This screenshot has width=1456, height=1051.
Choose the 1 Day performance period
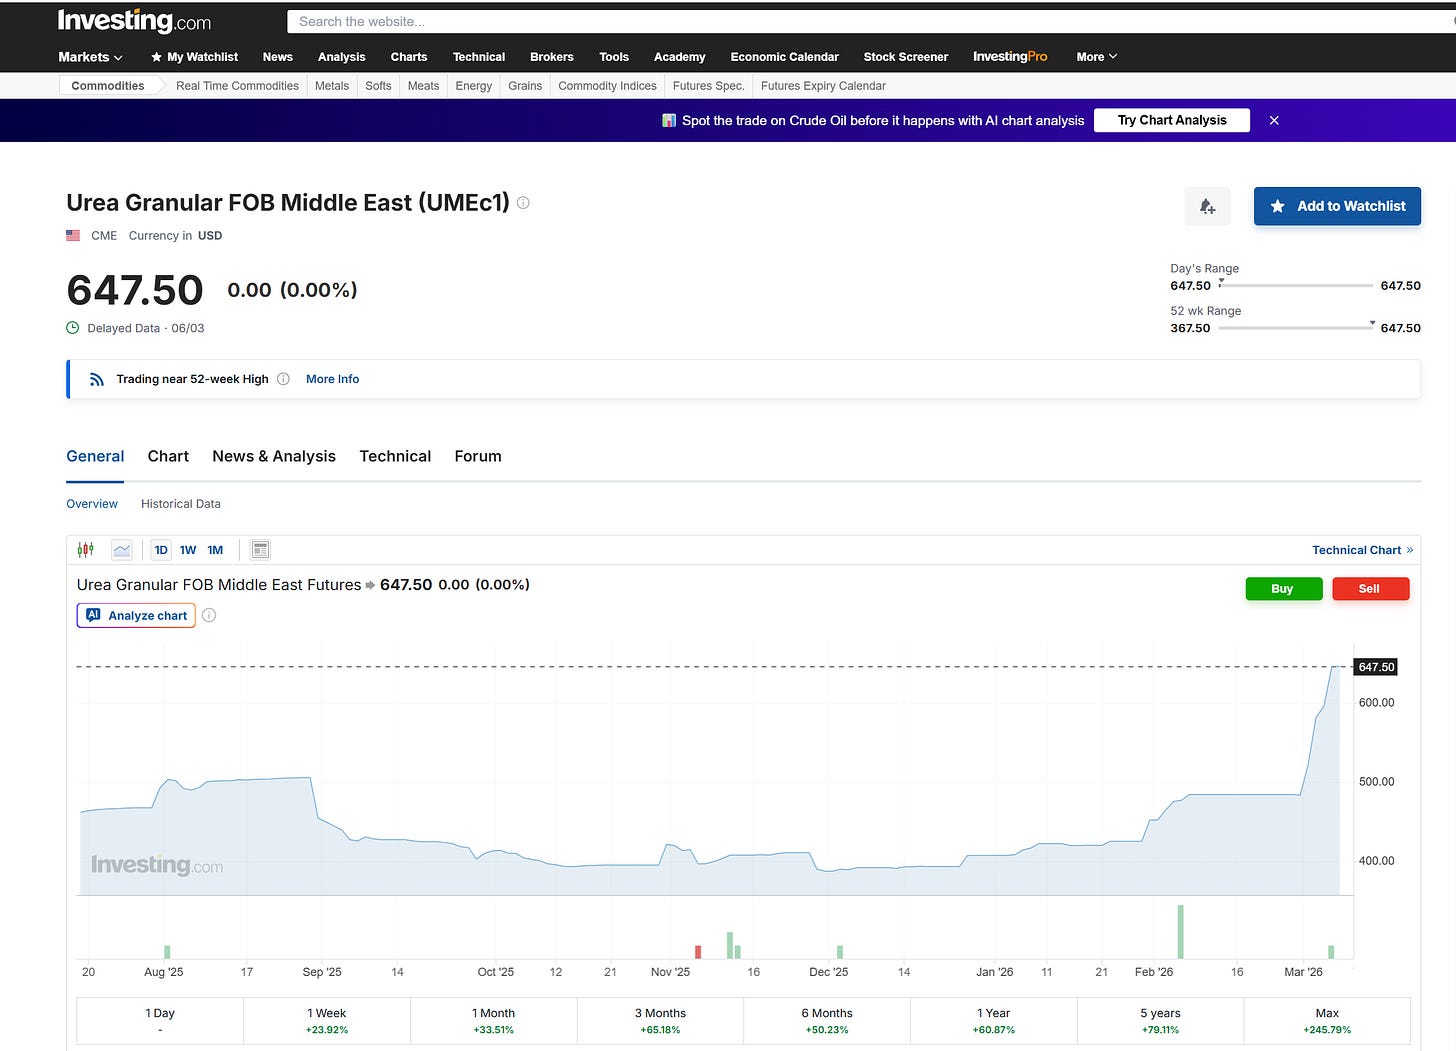click(x=160, y=1021)
